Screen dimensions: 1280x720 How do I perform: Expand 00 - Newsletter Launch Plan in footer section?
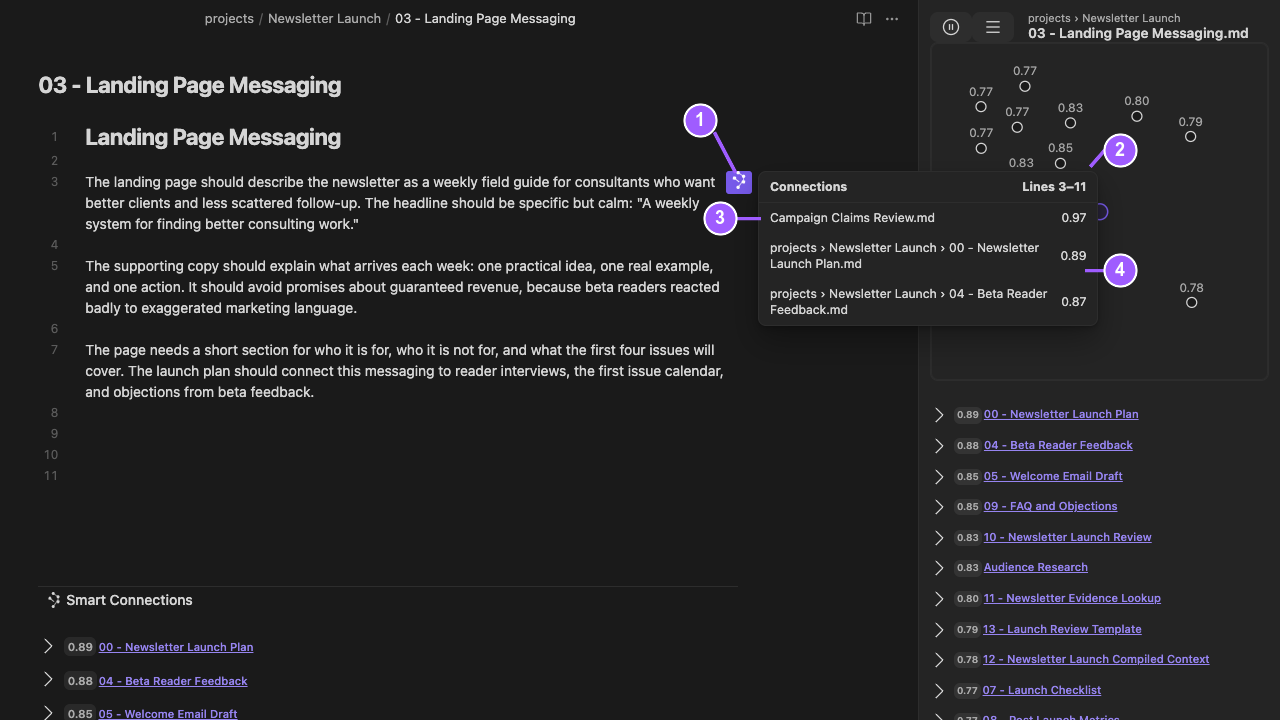[x=48, y=647]
